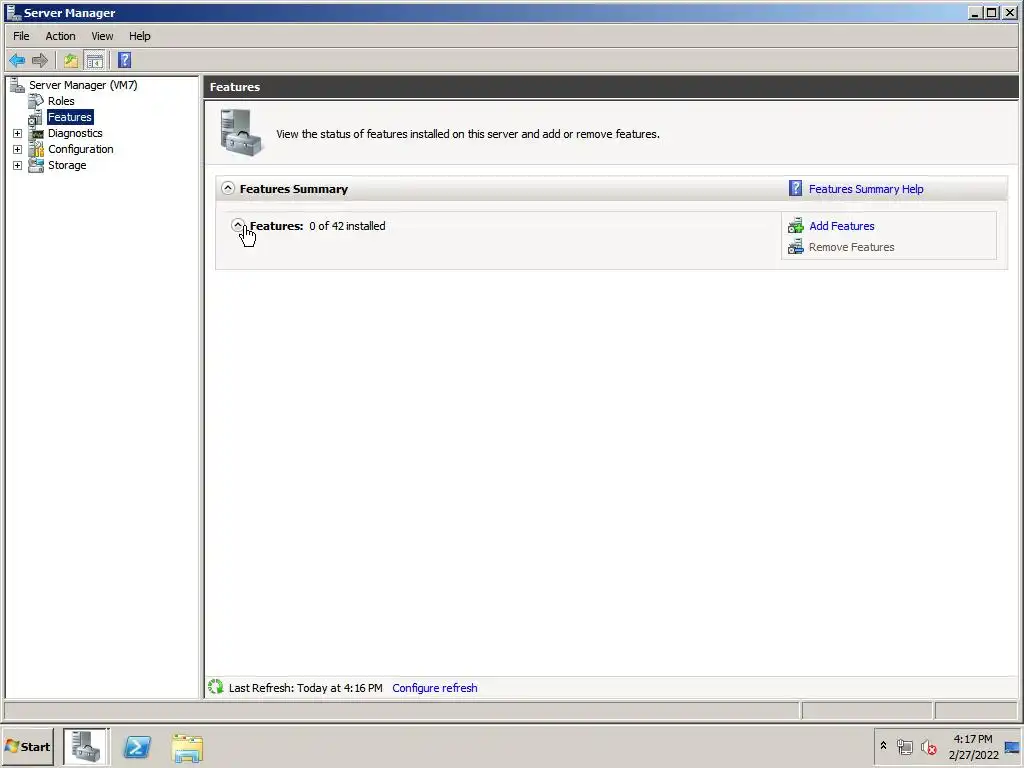Click the Diagnostics node icon

[36, 133]
